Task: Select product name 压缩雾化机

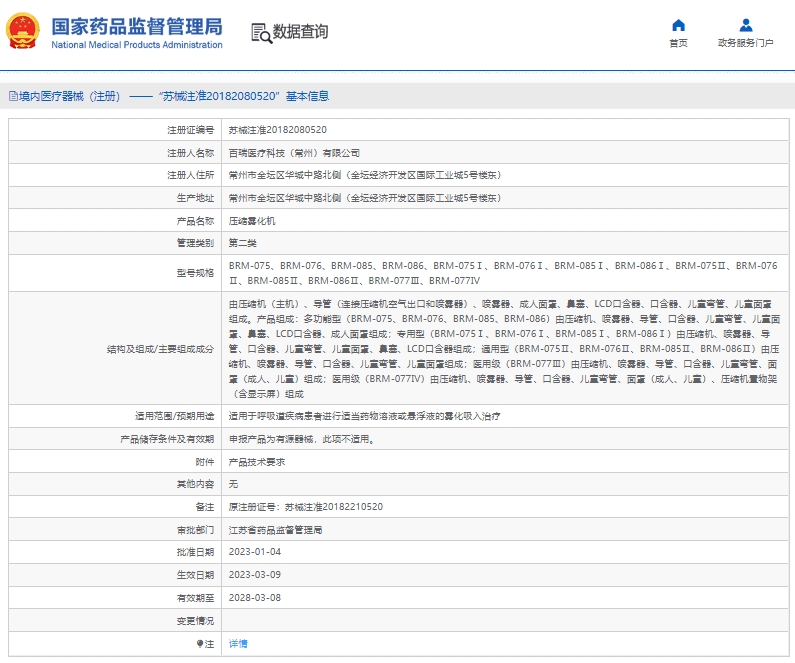Action: click(x=252, y=220)
